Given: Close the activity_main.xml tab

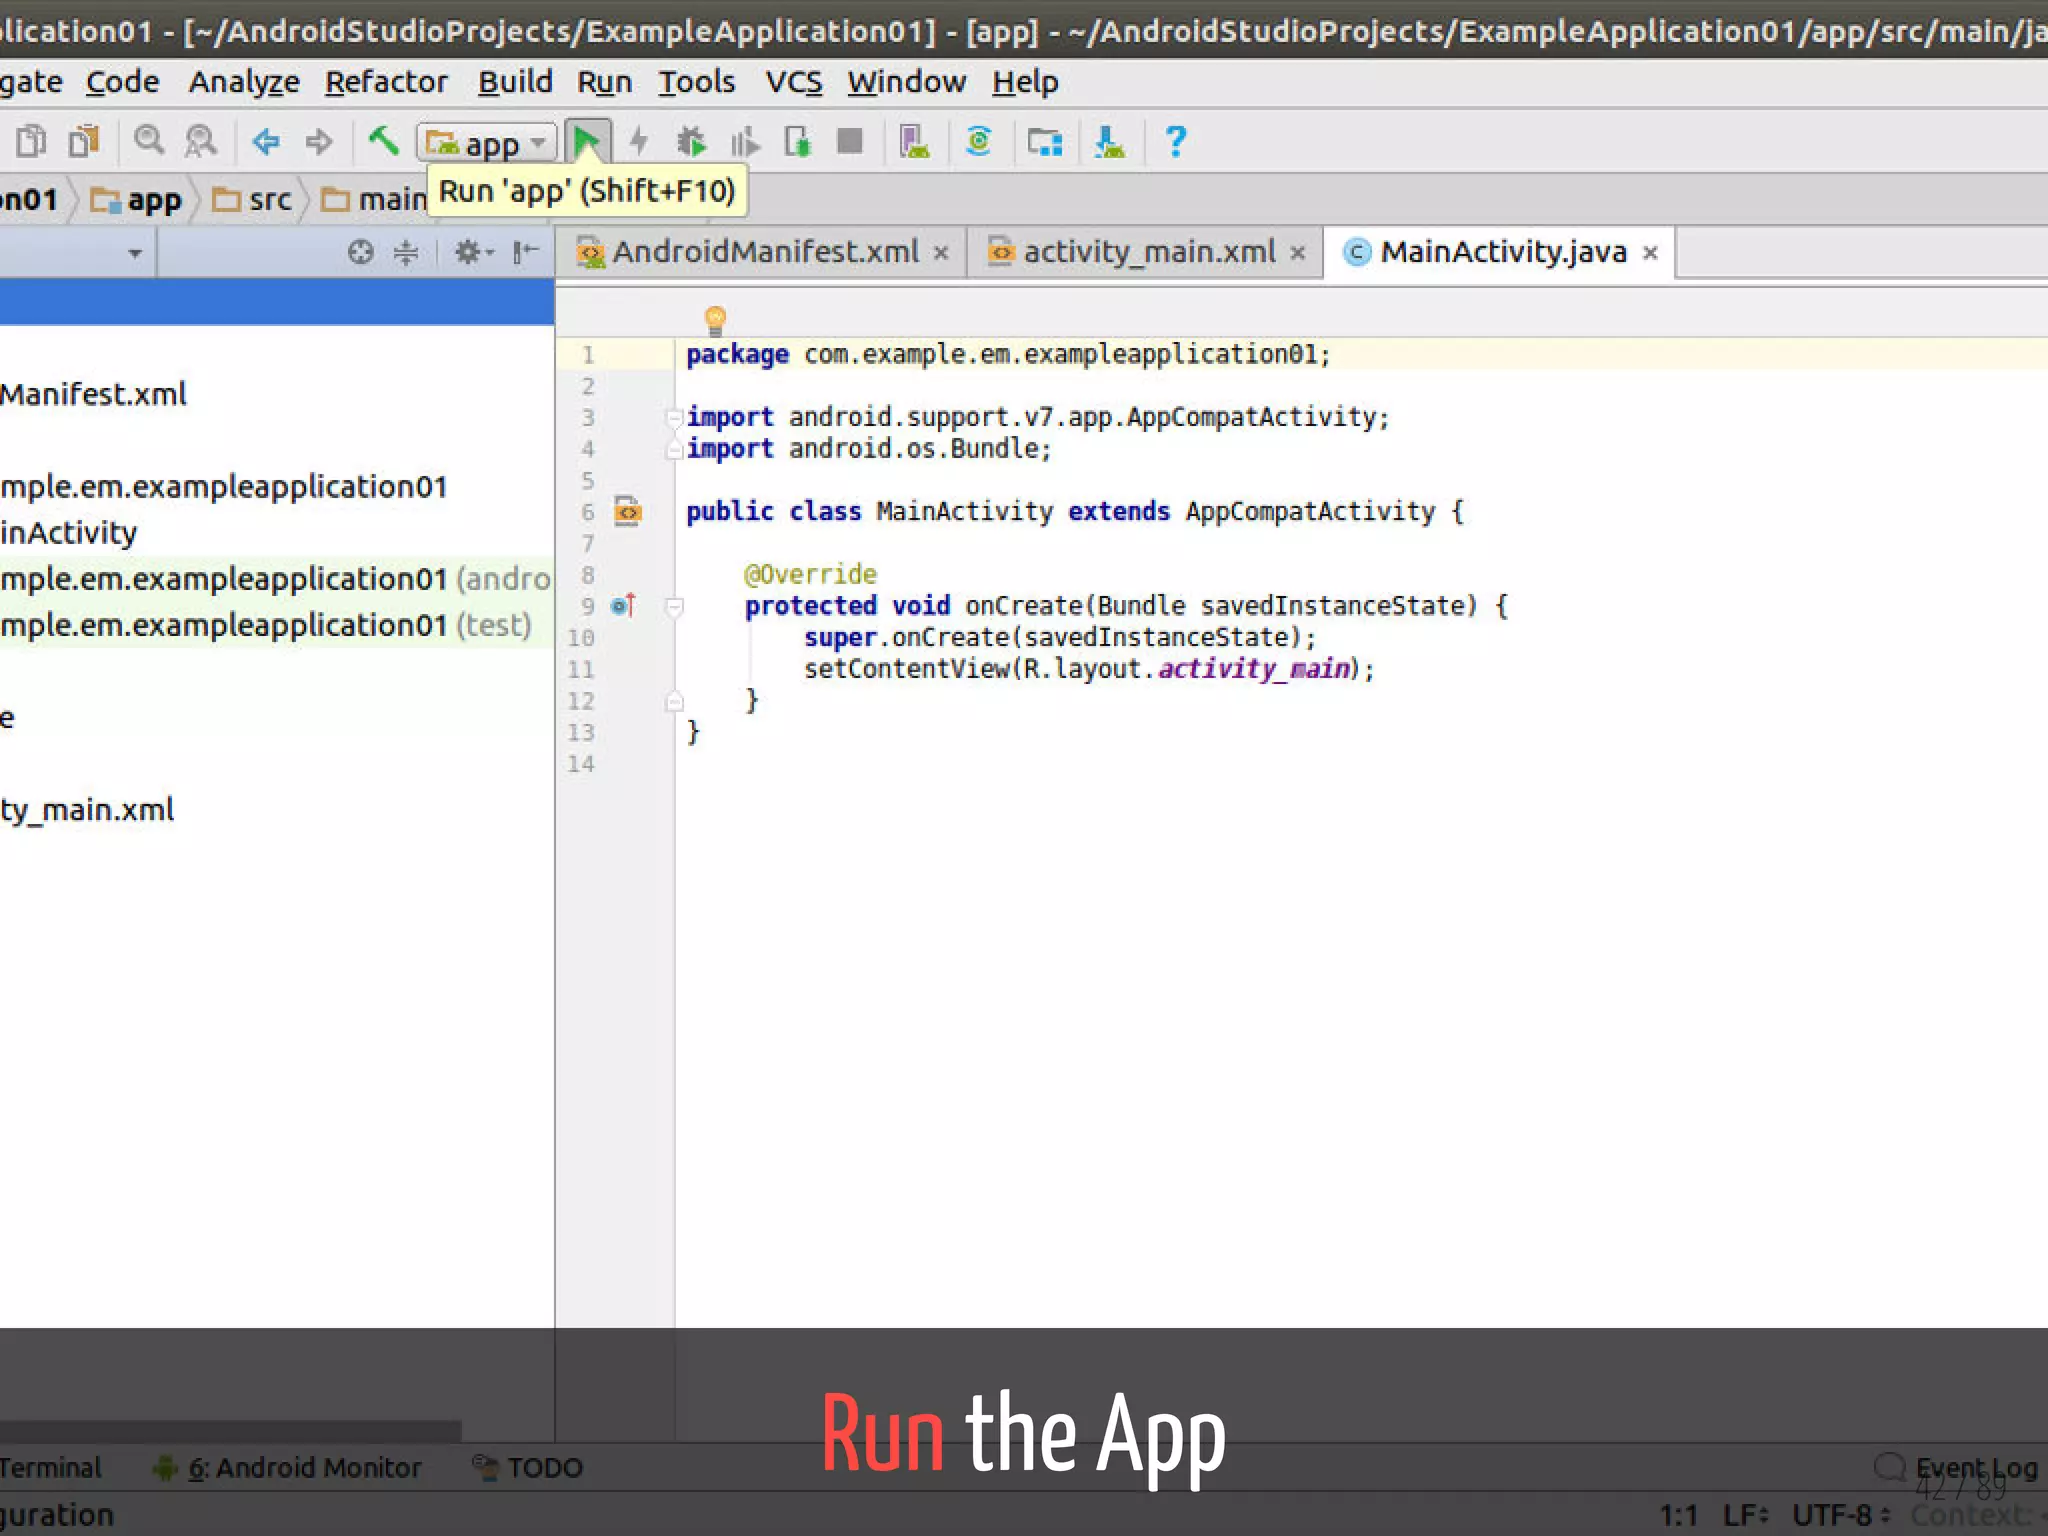Looking at the screenshot, I should [1298, 254].
